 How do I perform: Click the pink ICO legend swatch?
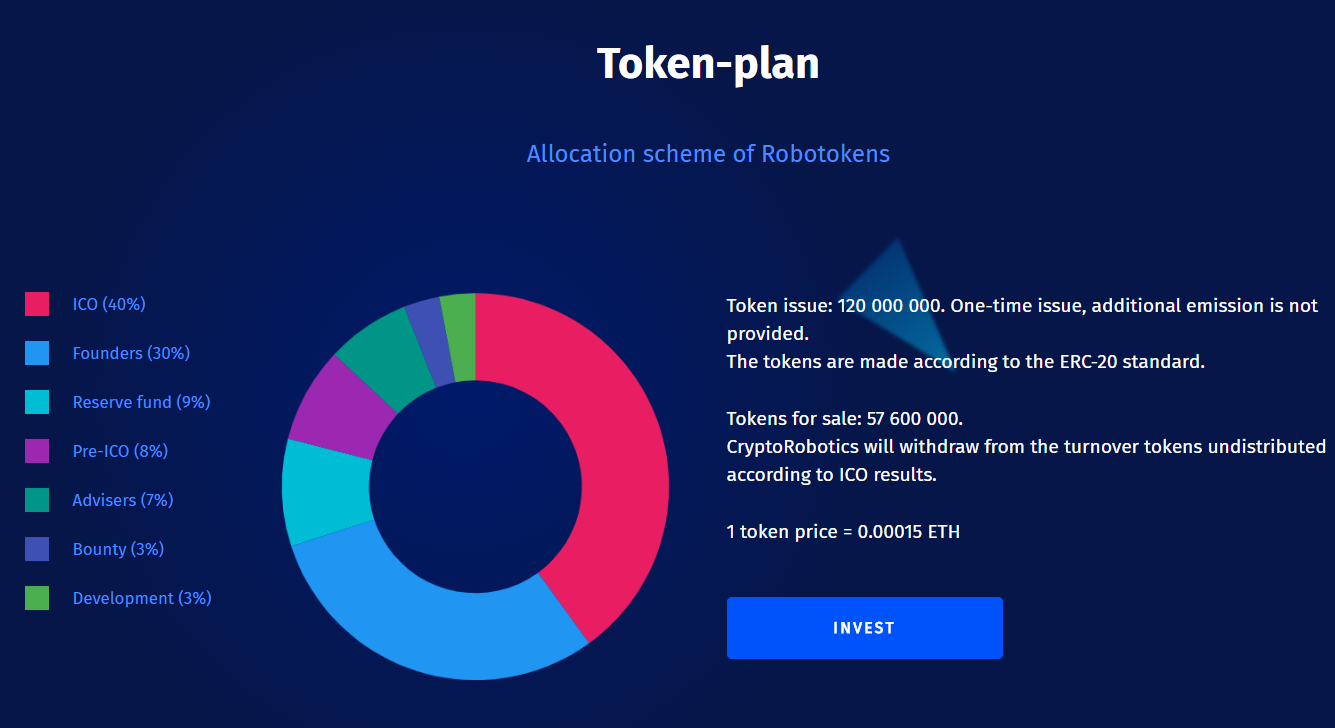[37, 304]
